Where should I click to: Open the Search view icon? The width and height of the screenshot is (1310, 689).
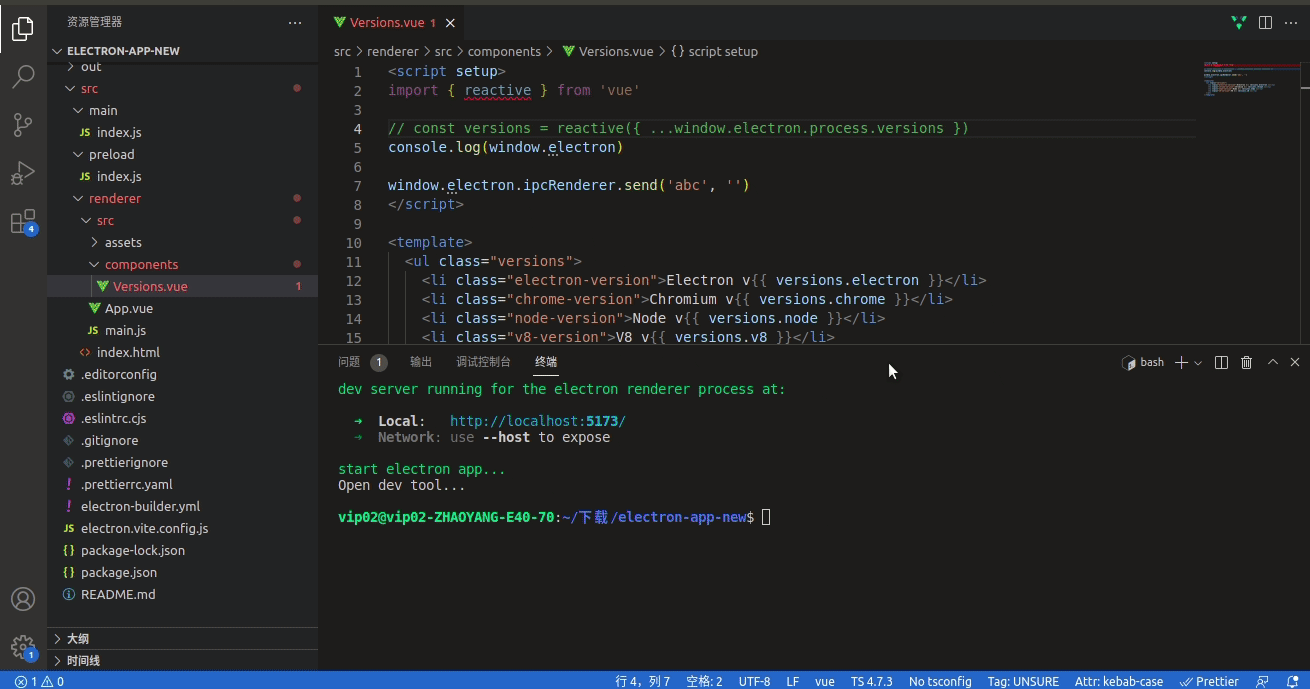(x=24, y=75)
